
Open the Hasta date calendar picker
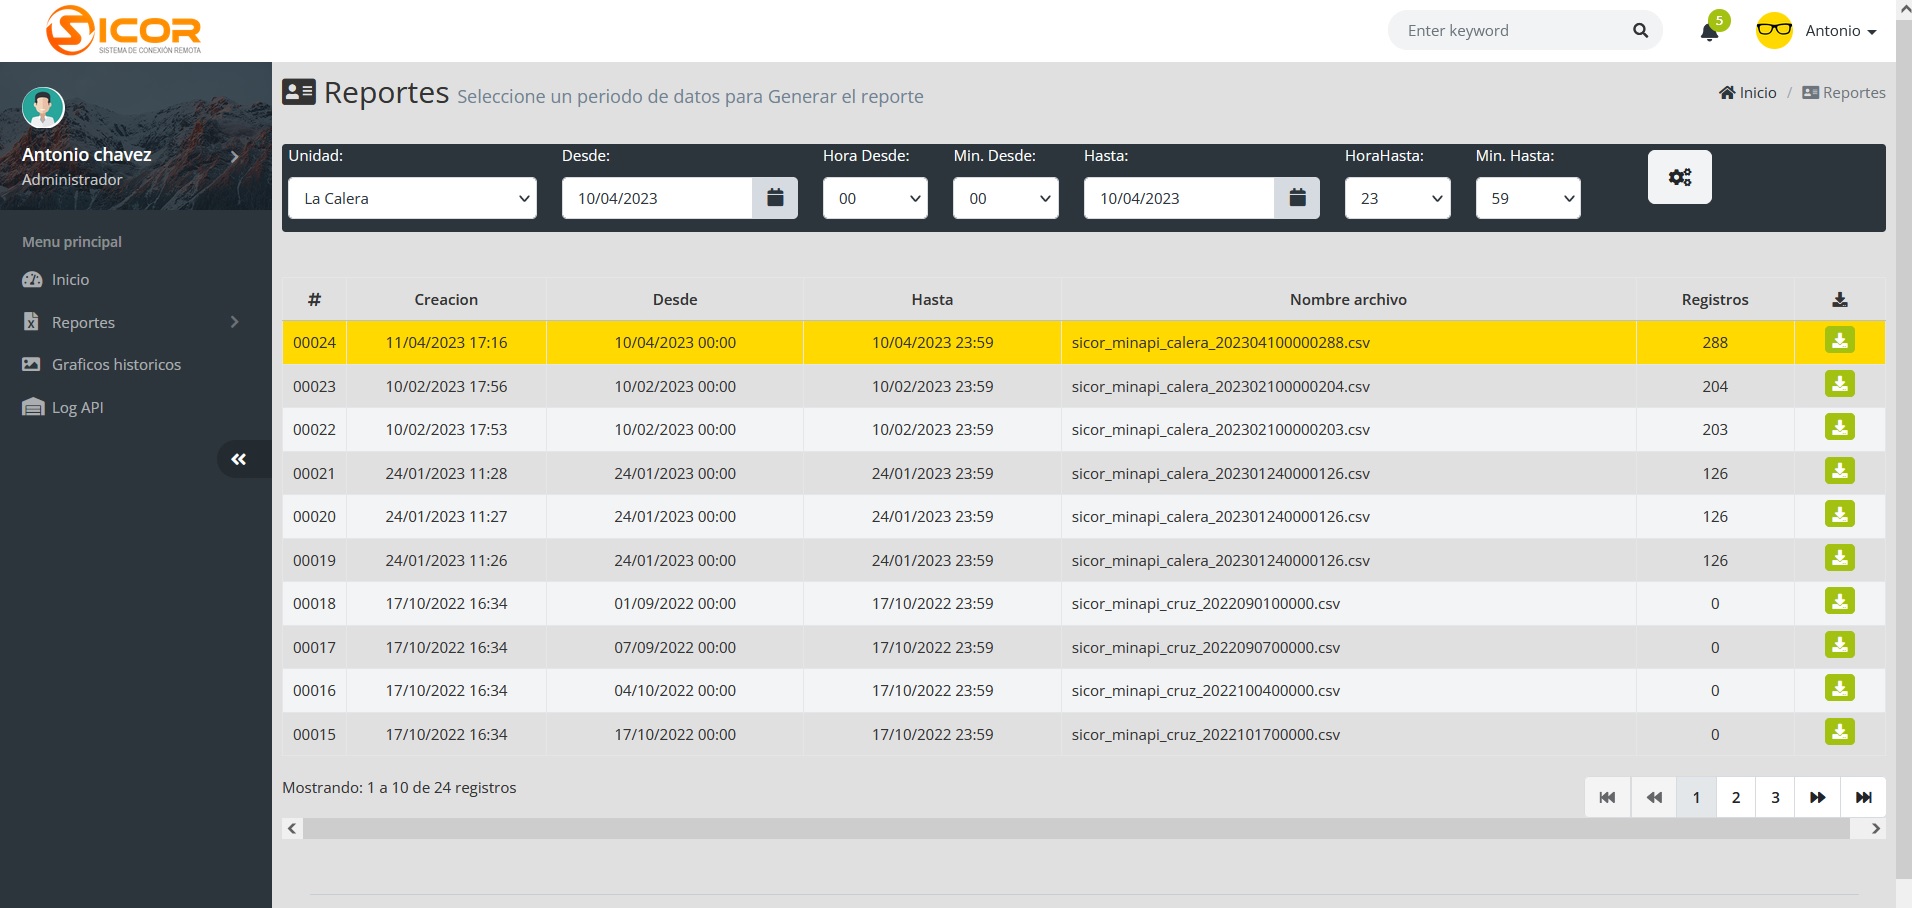click(1297, 198)
